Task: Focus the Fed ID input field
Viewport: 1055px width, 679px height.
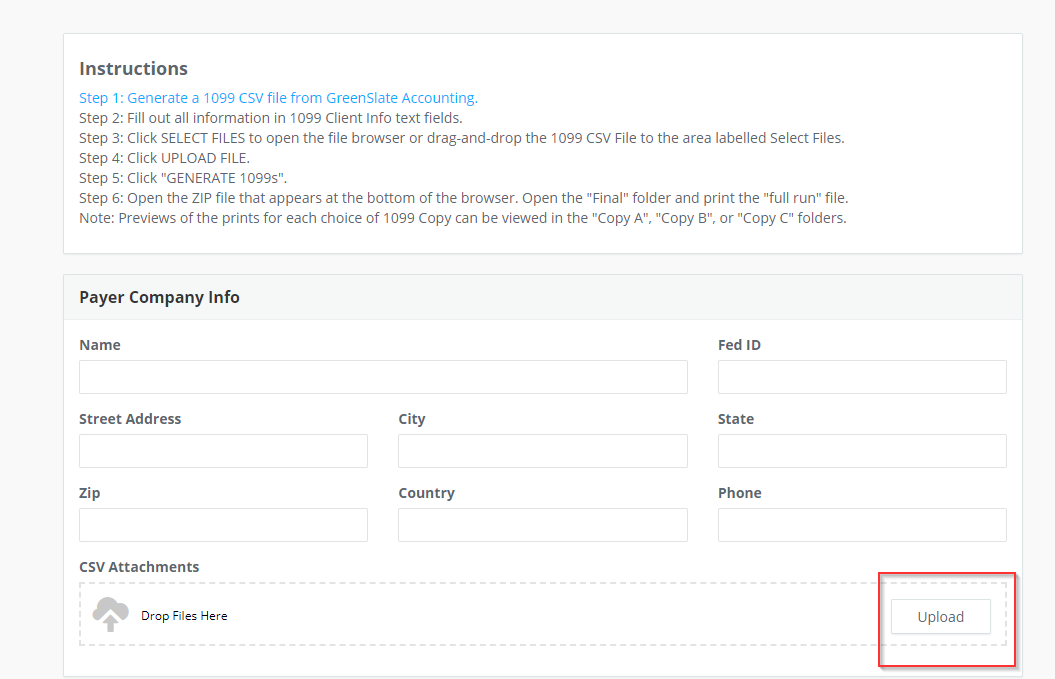Action: click(x=862, y=377)
